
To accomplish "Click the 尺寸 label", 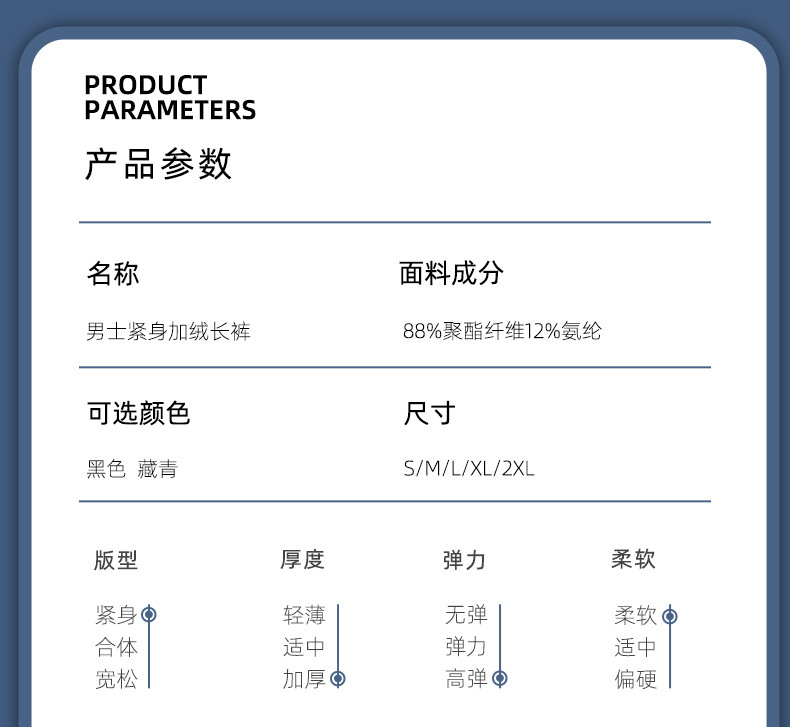I will tap(430, 413).
